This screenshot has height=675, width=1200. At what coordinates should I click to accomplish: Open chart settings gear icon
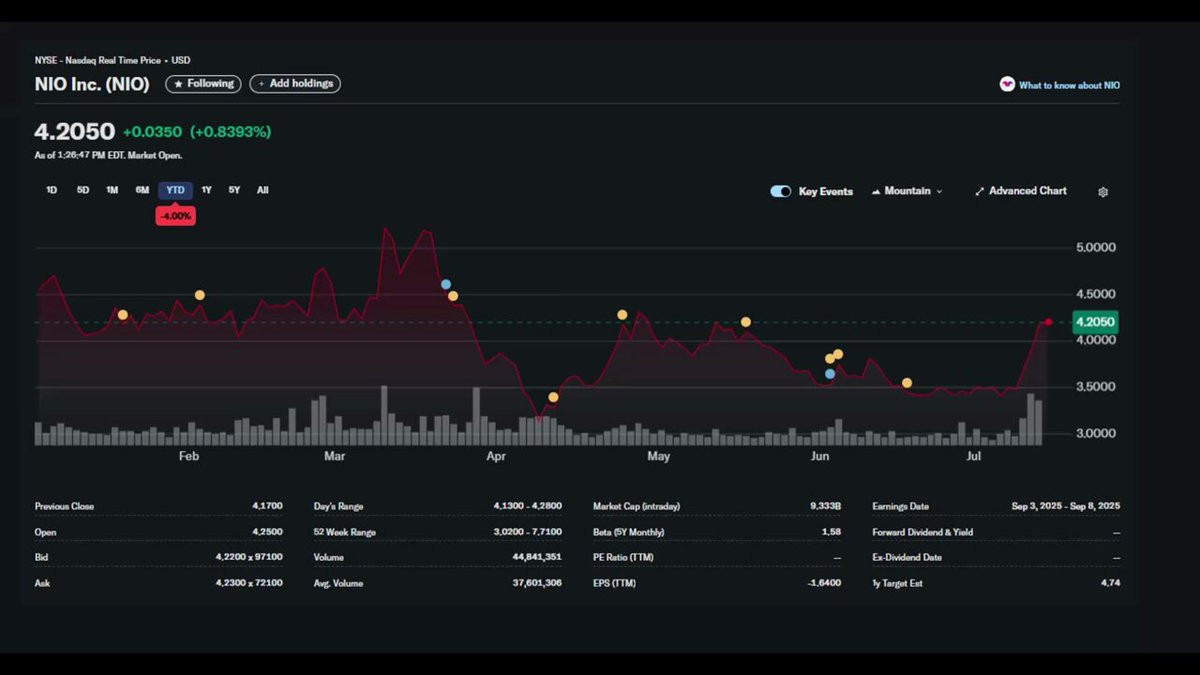pos(1103,192)
